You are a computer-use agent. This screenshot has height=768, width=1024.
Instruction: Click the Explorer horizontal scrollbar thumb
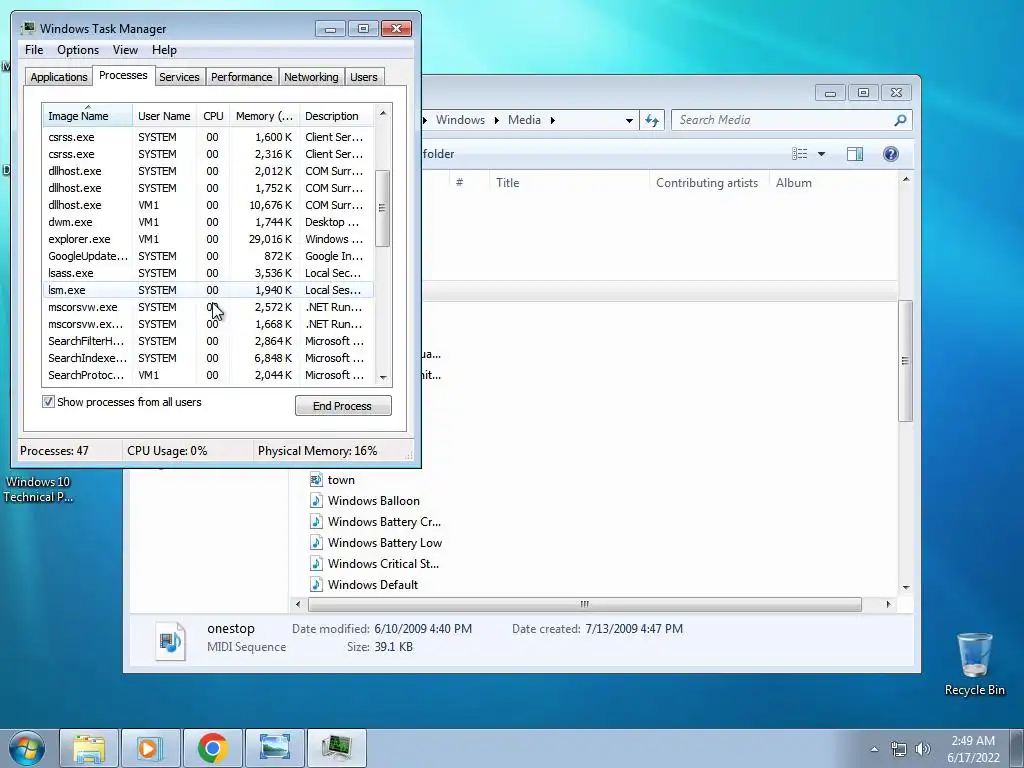tap(584, 604)
